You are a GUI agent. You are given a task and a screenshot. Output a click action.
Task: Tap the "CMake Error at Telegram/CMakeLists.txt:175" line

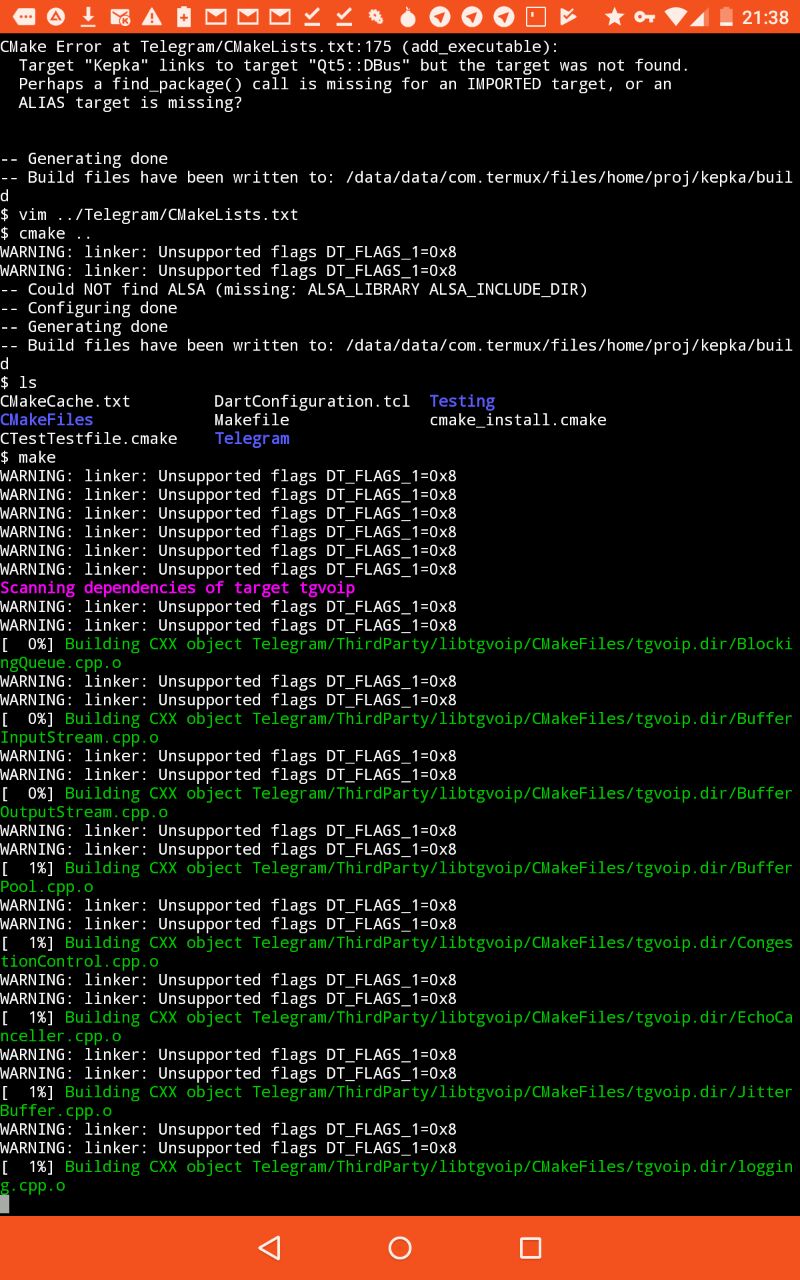[x=280, y=46]
